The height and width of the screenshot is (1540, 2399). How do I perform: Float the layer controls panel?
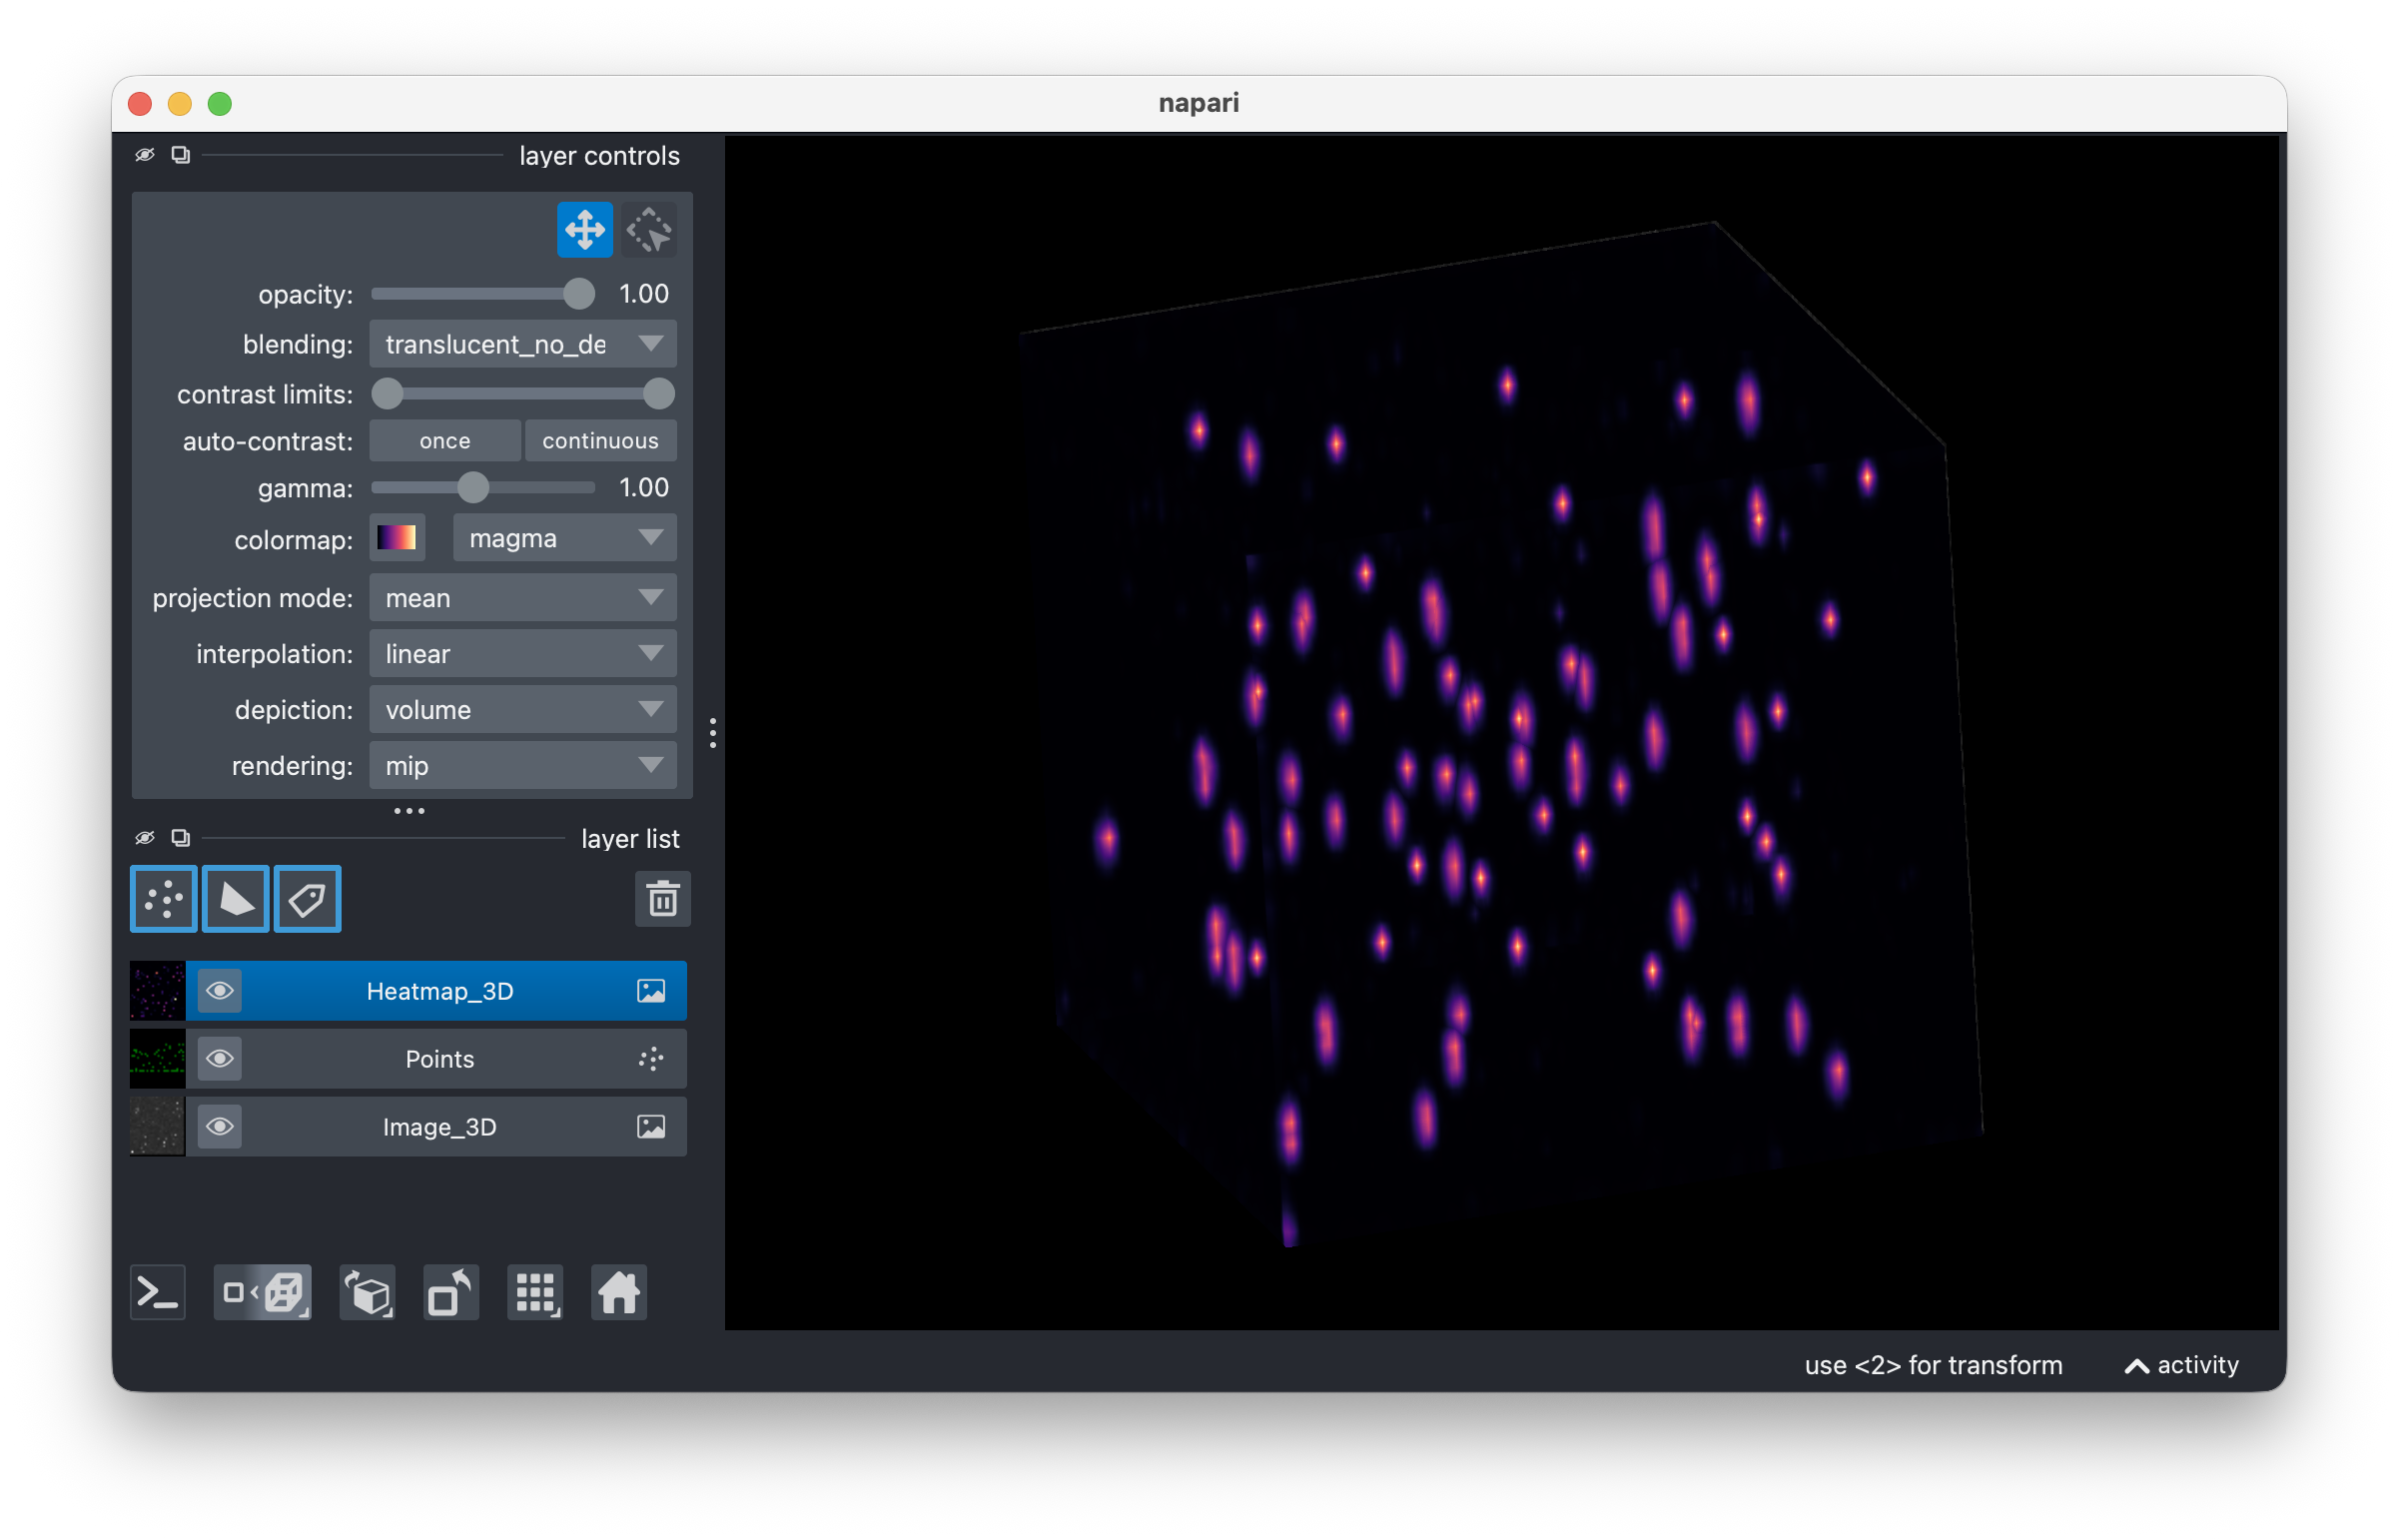(181, 155)
